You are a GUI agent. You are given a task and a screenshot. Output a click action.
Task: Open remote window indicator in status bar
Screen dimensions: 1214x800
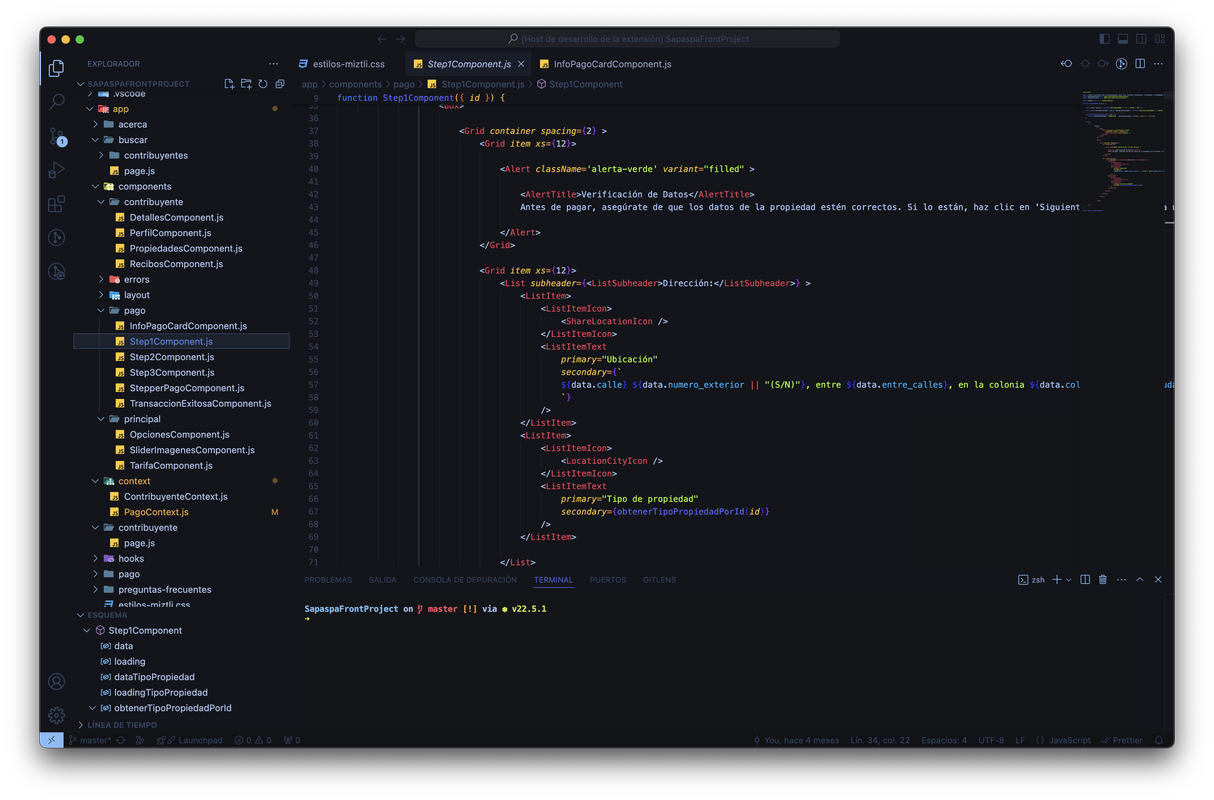tap(52, 740)
